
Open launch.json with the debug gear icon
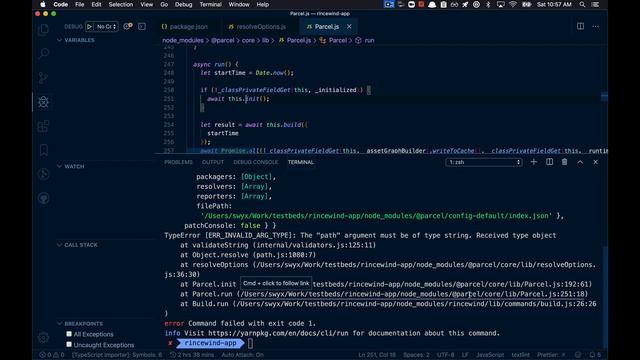pyautogui.click(x=128, y=27)
